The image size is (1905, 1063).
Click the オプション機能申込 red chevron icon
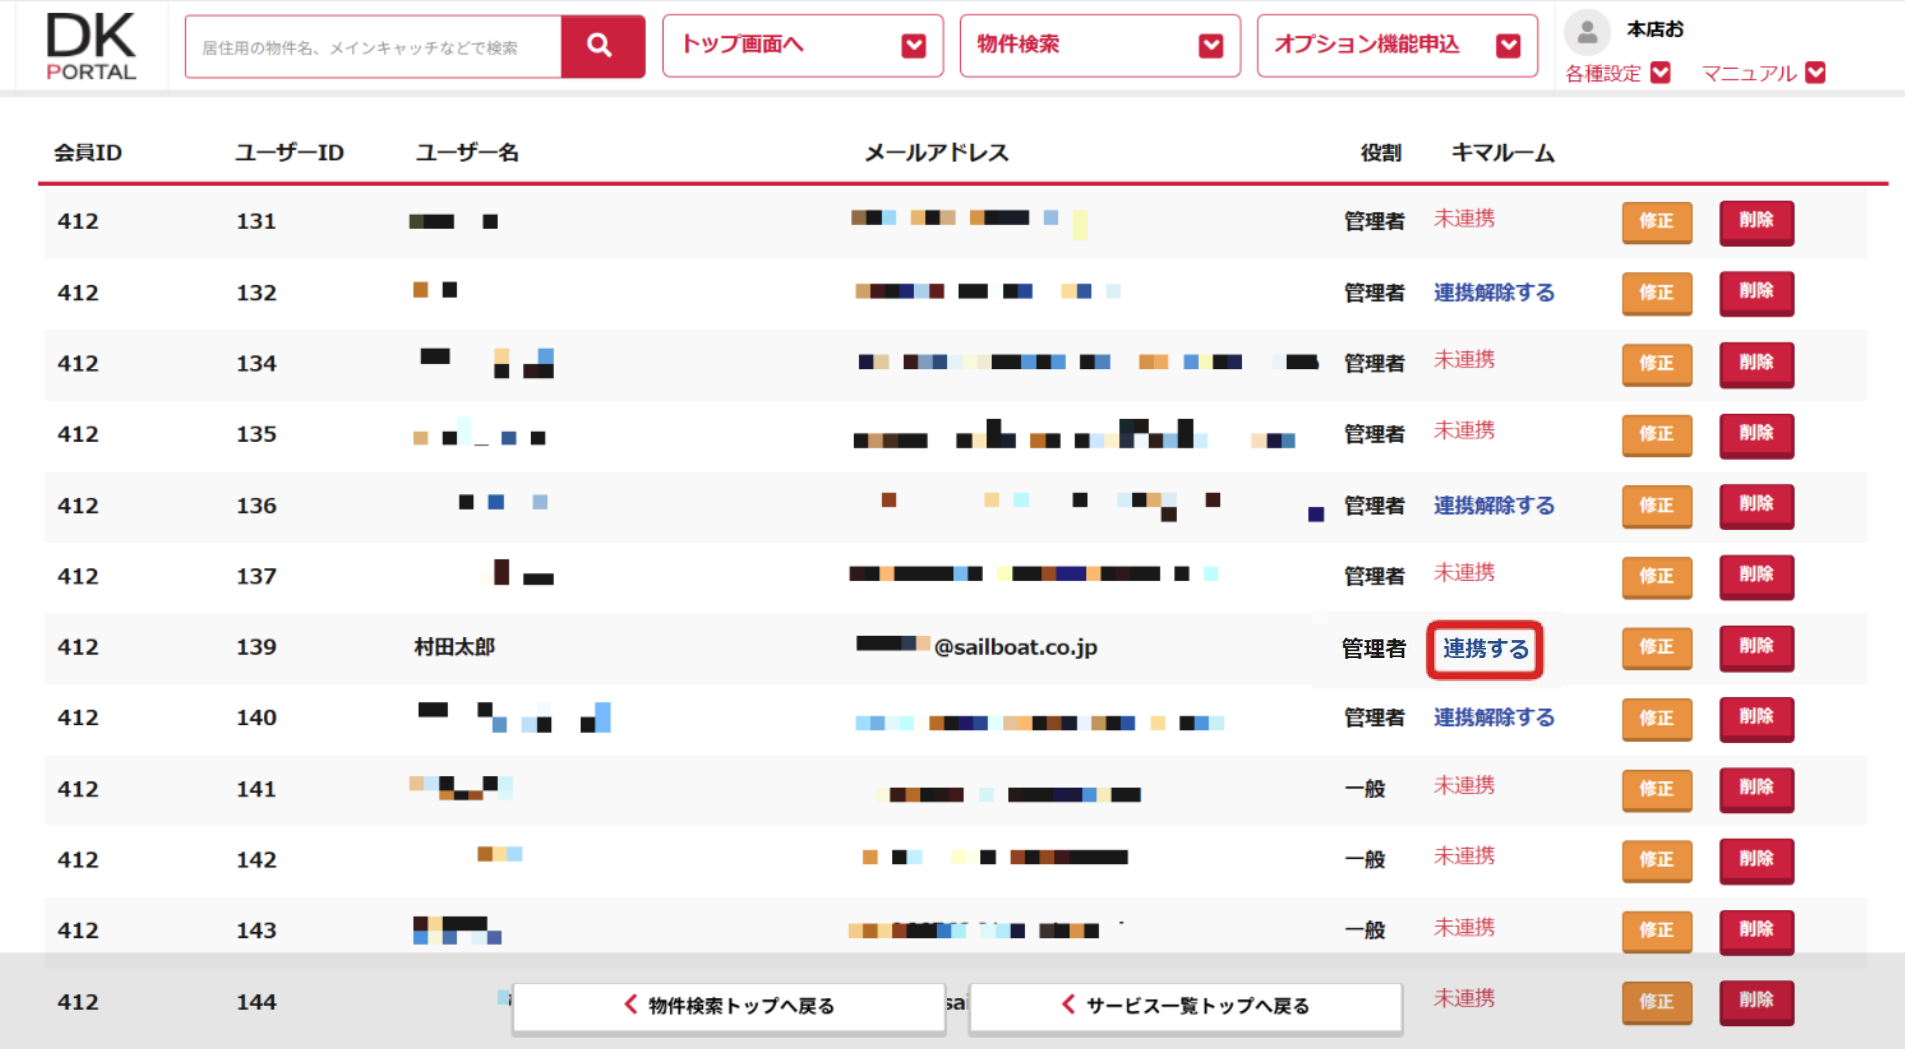pyautogui.click(x=1508, y=46)
